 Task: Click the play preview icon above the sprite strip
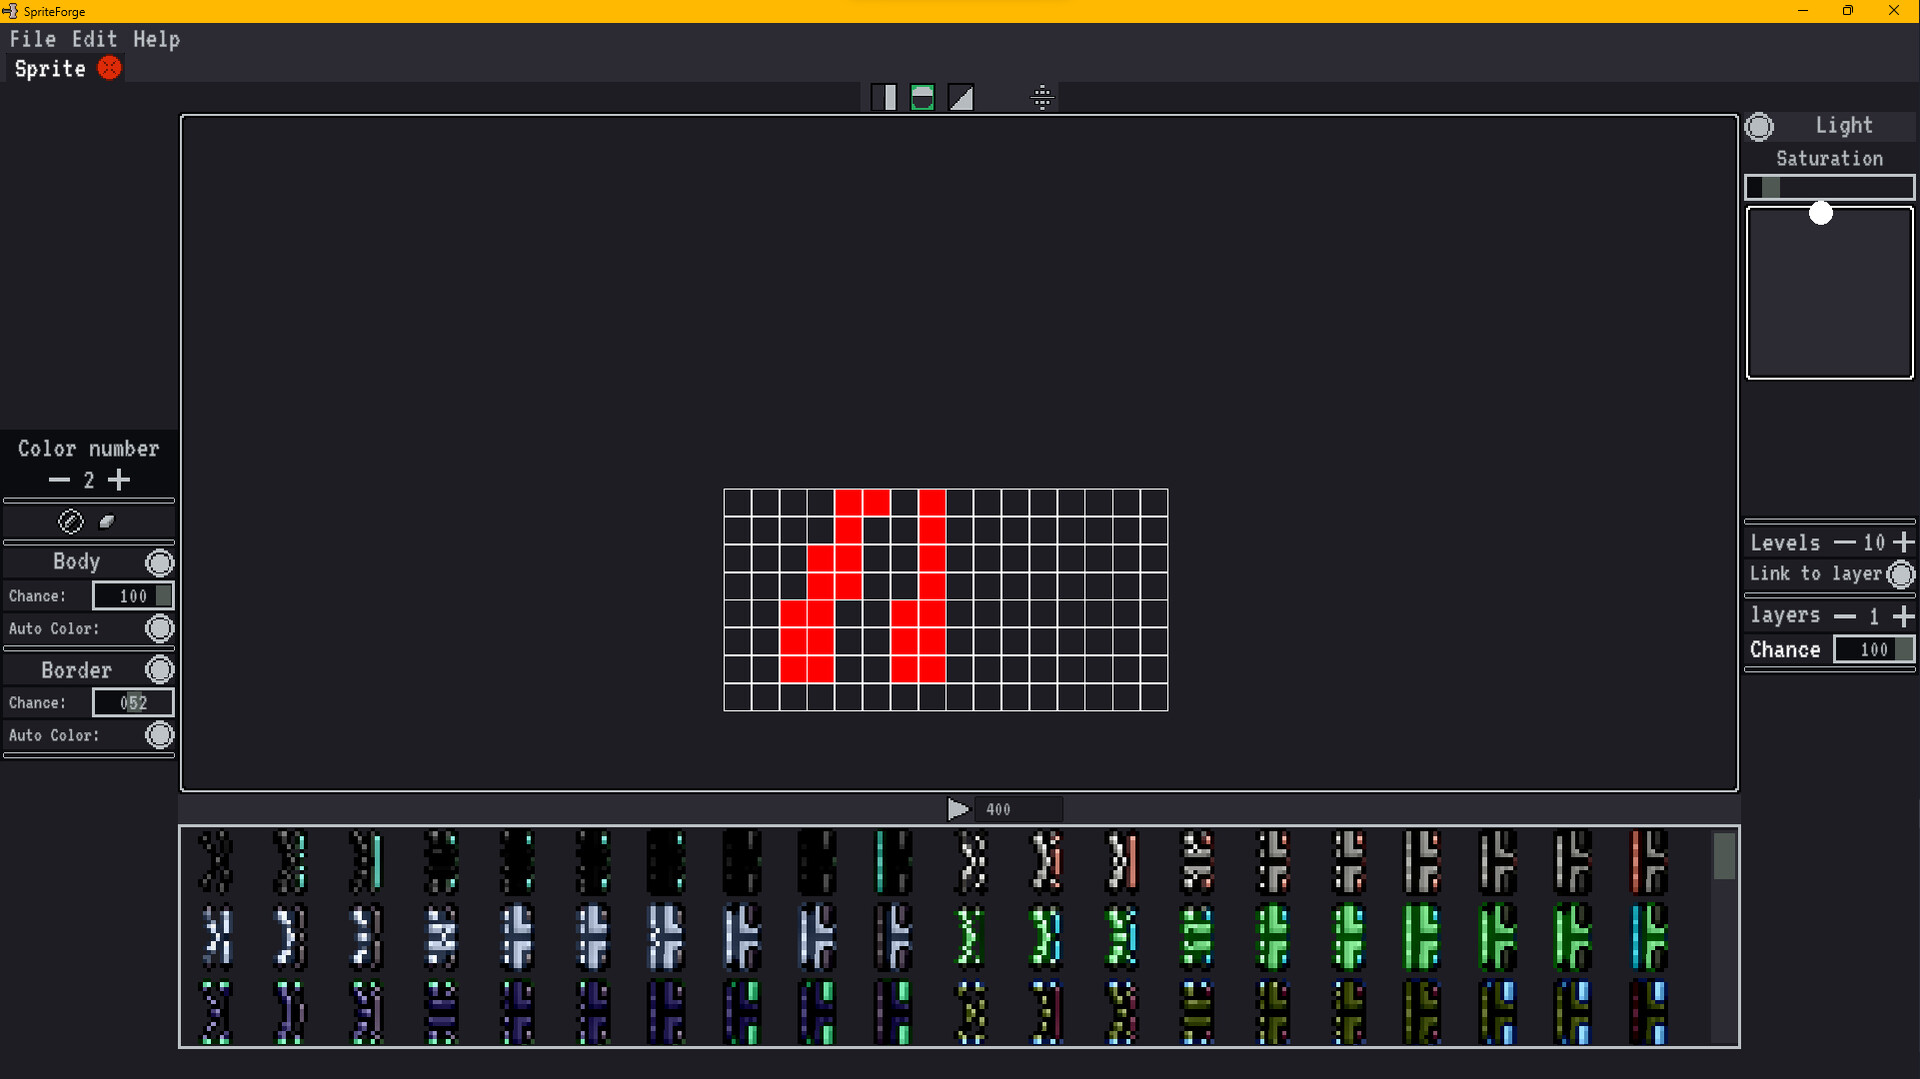point(959,809)
